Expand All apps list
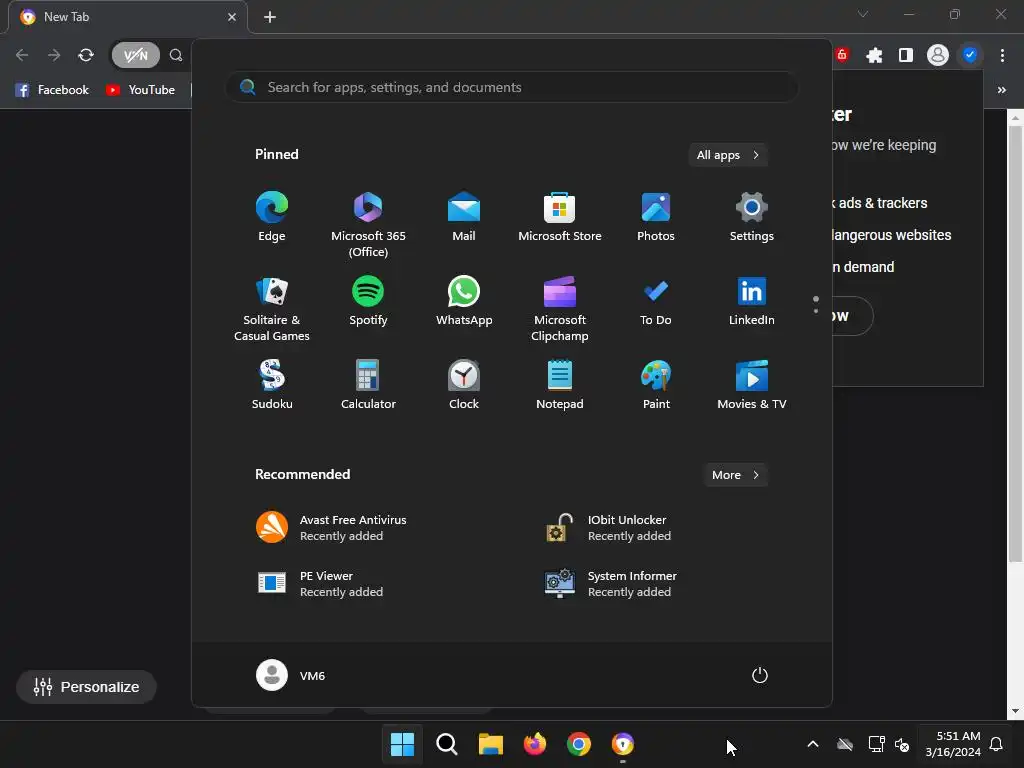Viewport: 1024px width, 768px height. 728,155
